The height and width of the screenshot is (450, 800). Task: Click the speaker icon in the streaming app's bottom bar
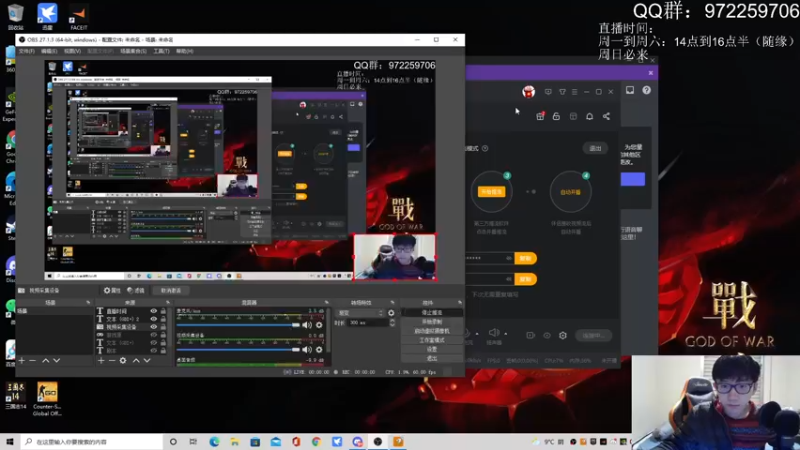[494, 333]
